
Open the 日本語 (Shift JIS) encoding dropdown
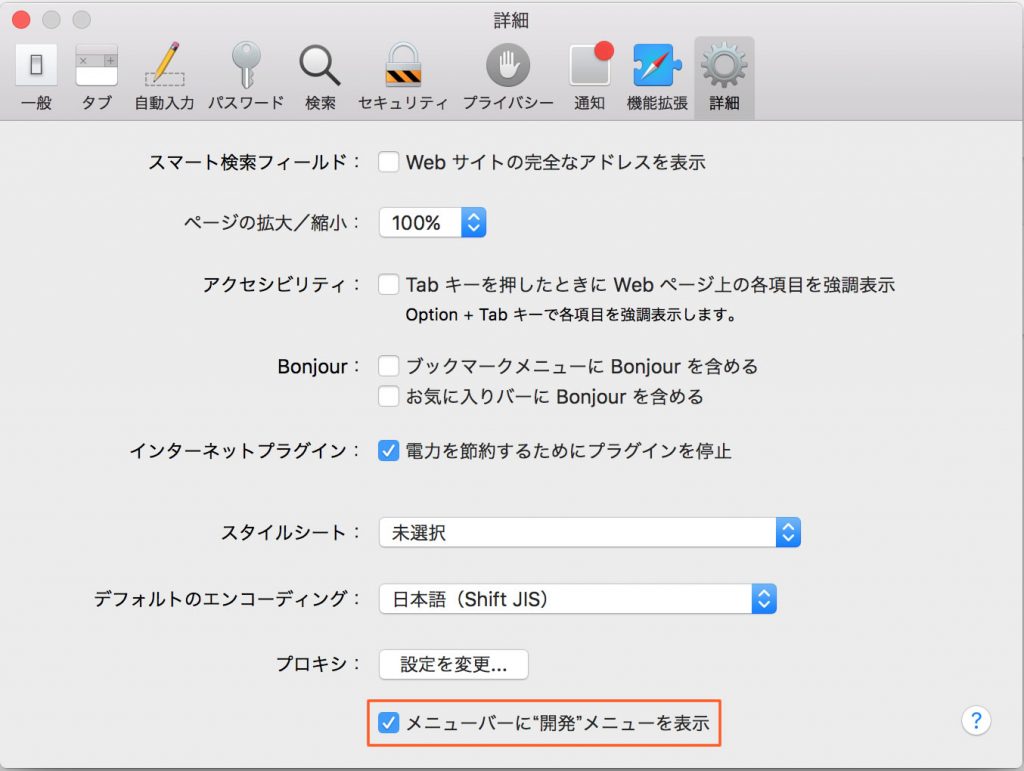577,600
